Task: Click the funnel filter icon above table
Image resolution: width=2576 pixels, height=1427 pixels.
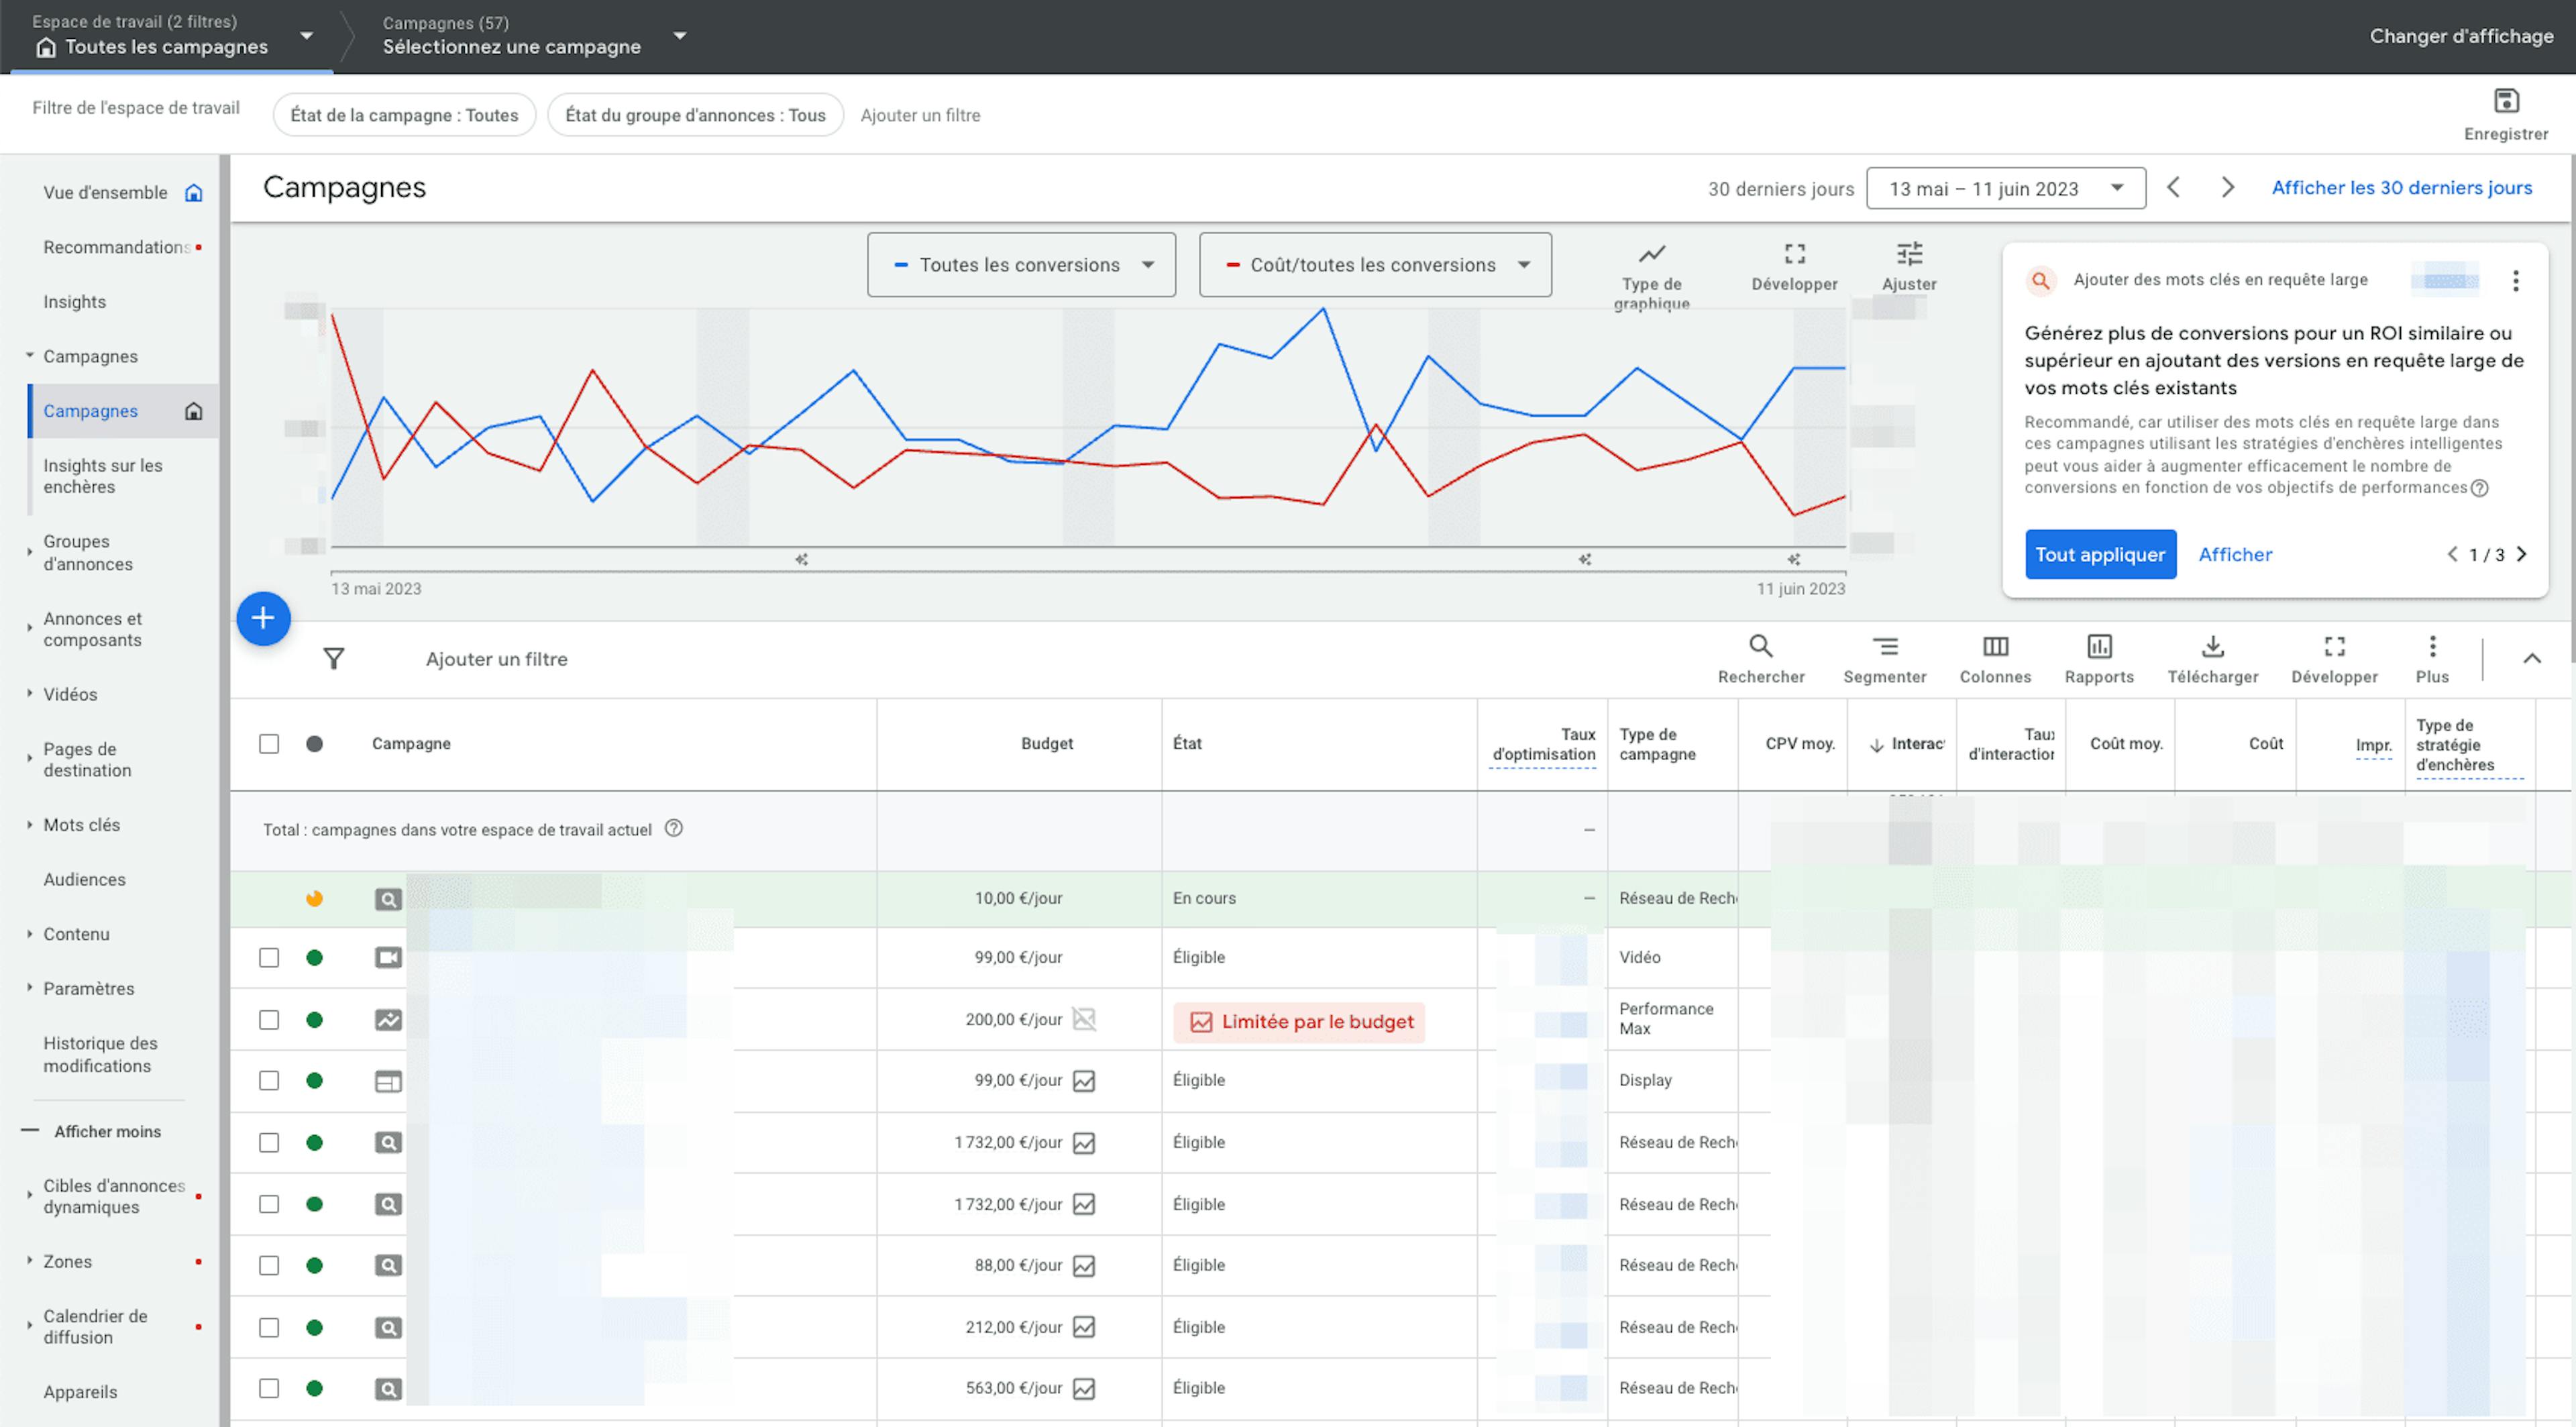Action: [334, 659]
